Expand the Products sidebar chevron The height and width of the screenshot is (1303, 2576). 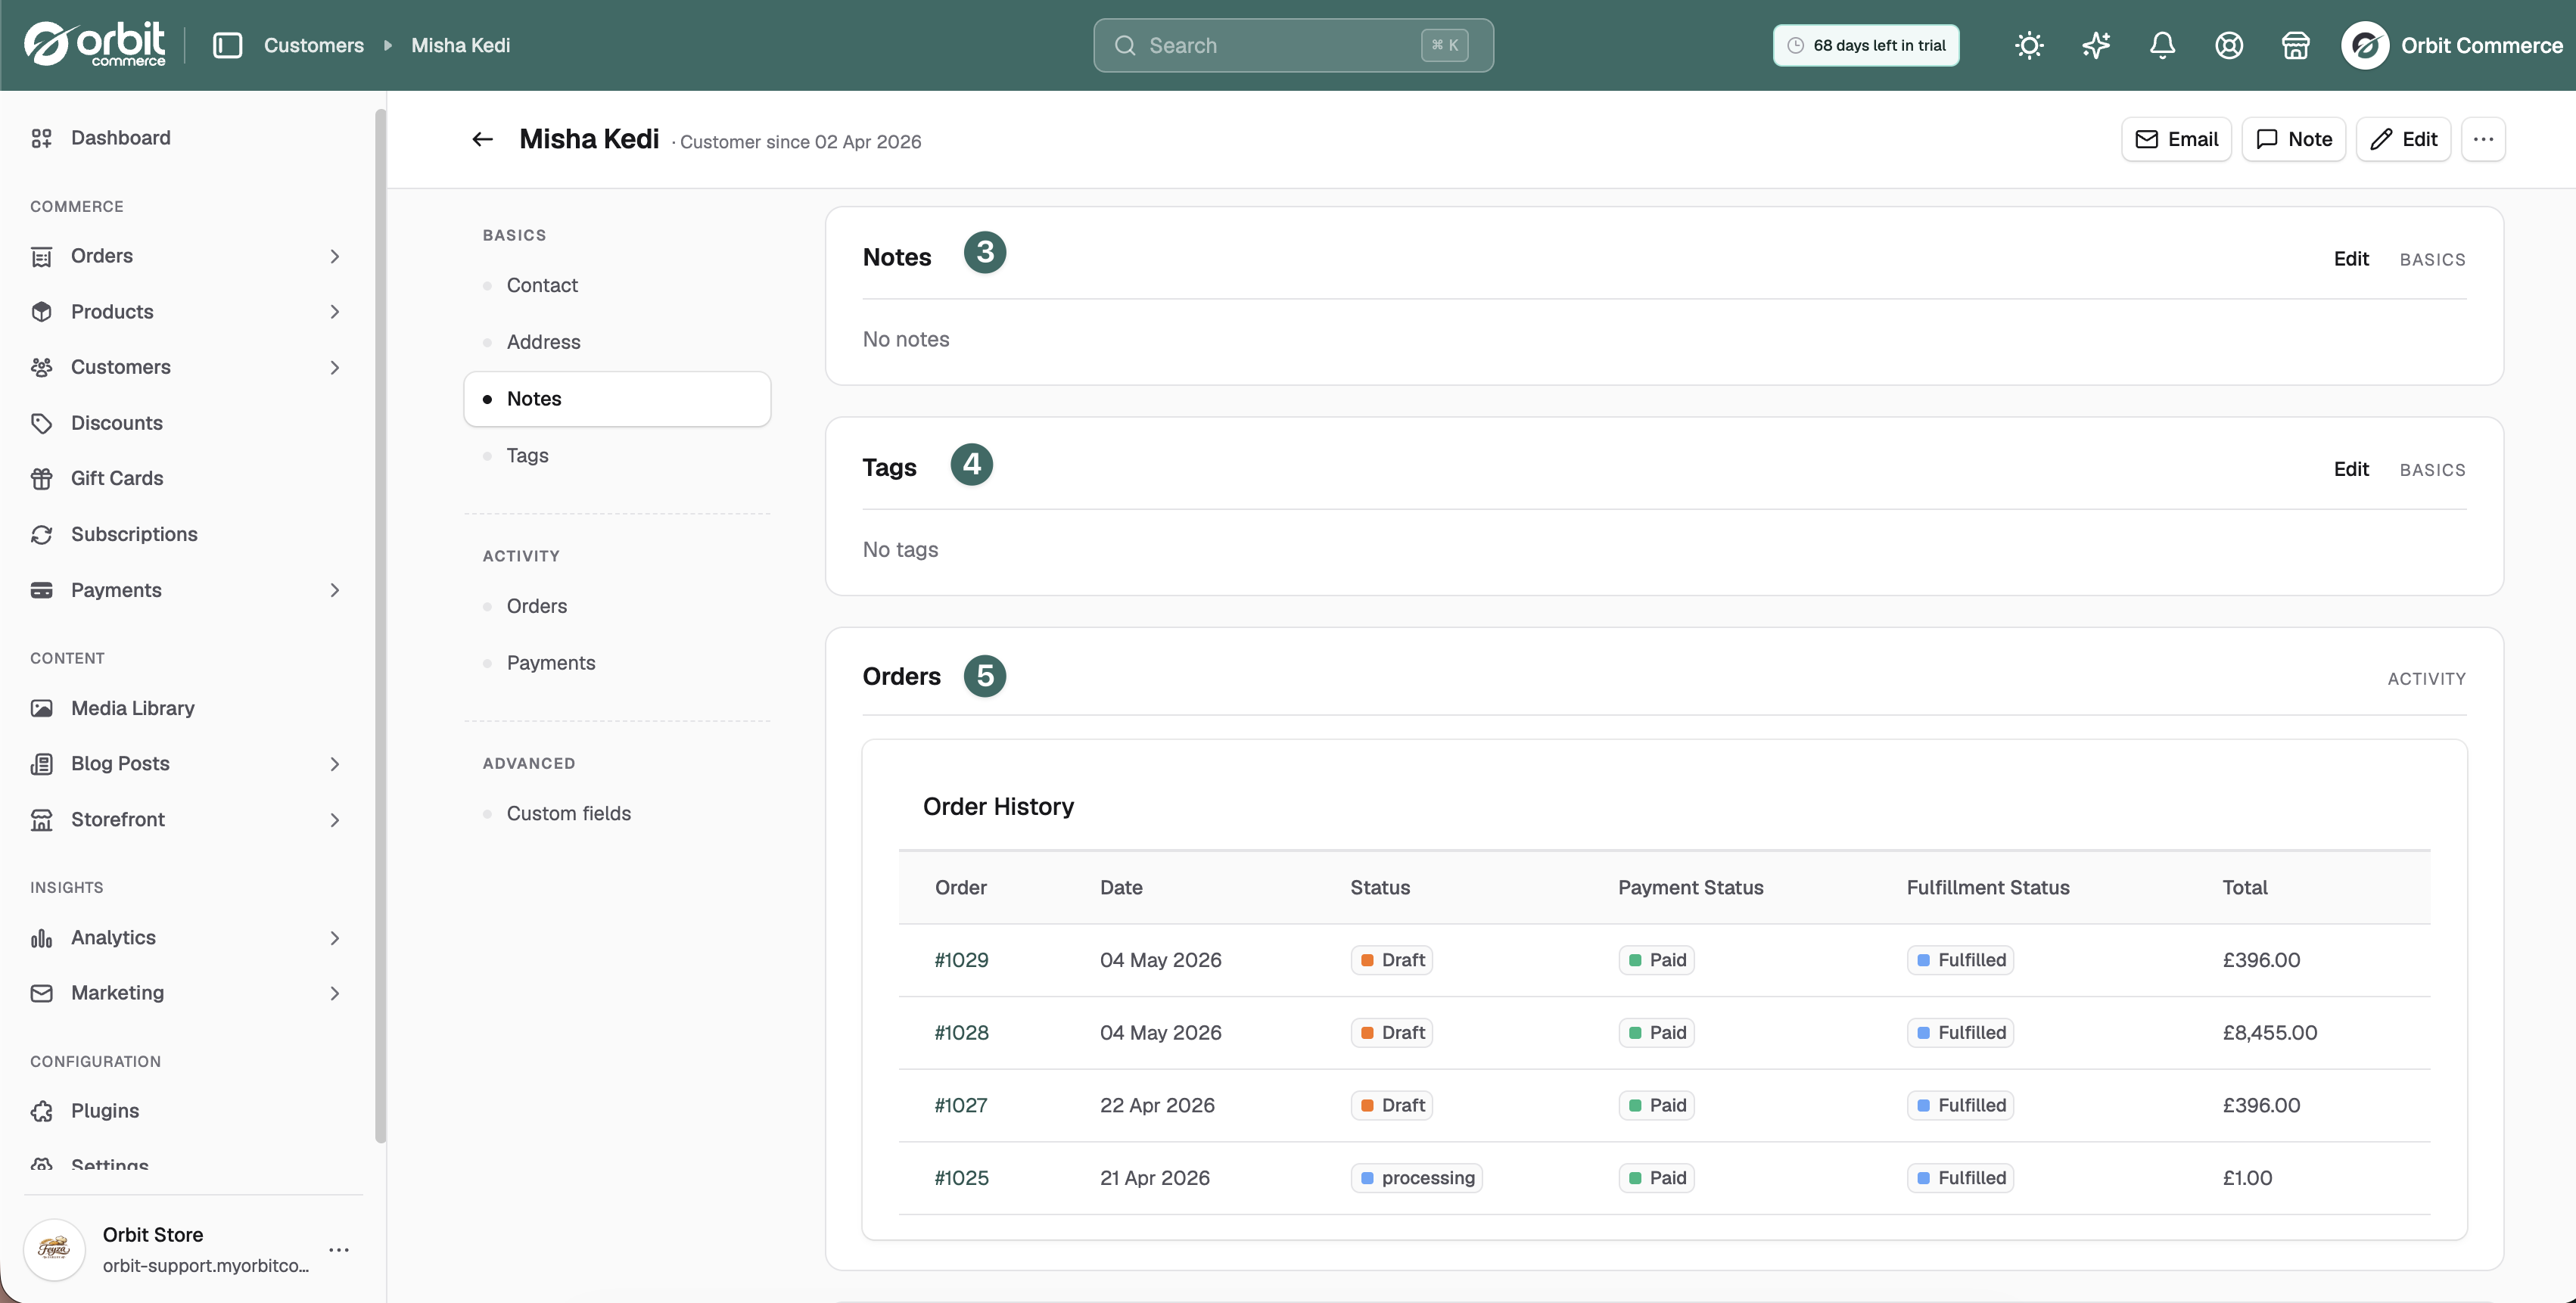(x=335, y=312)
